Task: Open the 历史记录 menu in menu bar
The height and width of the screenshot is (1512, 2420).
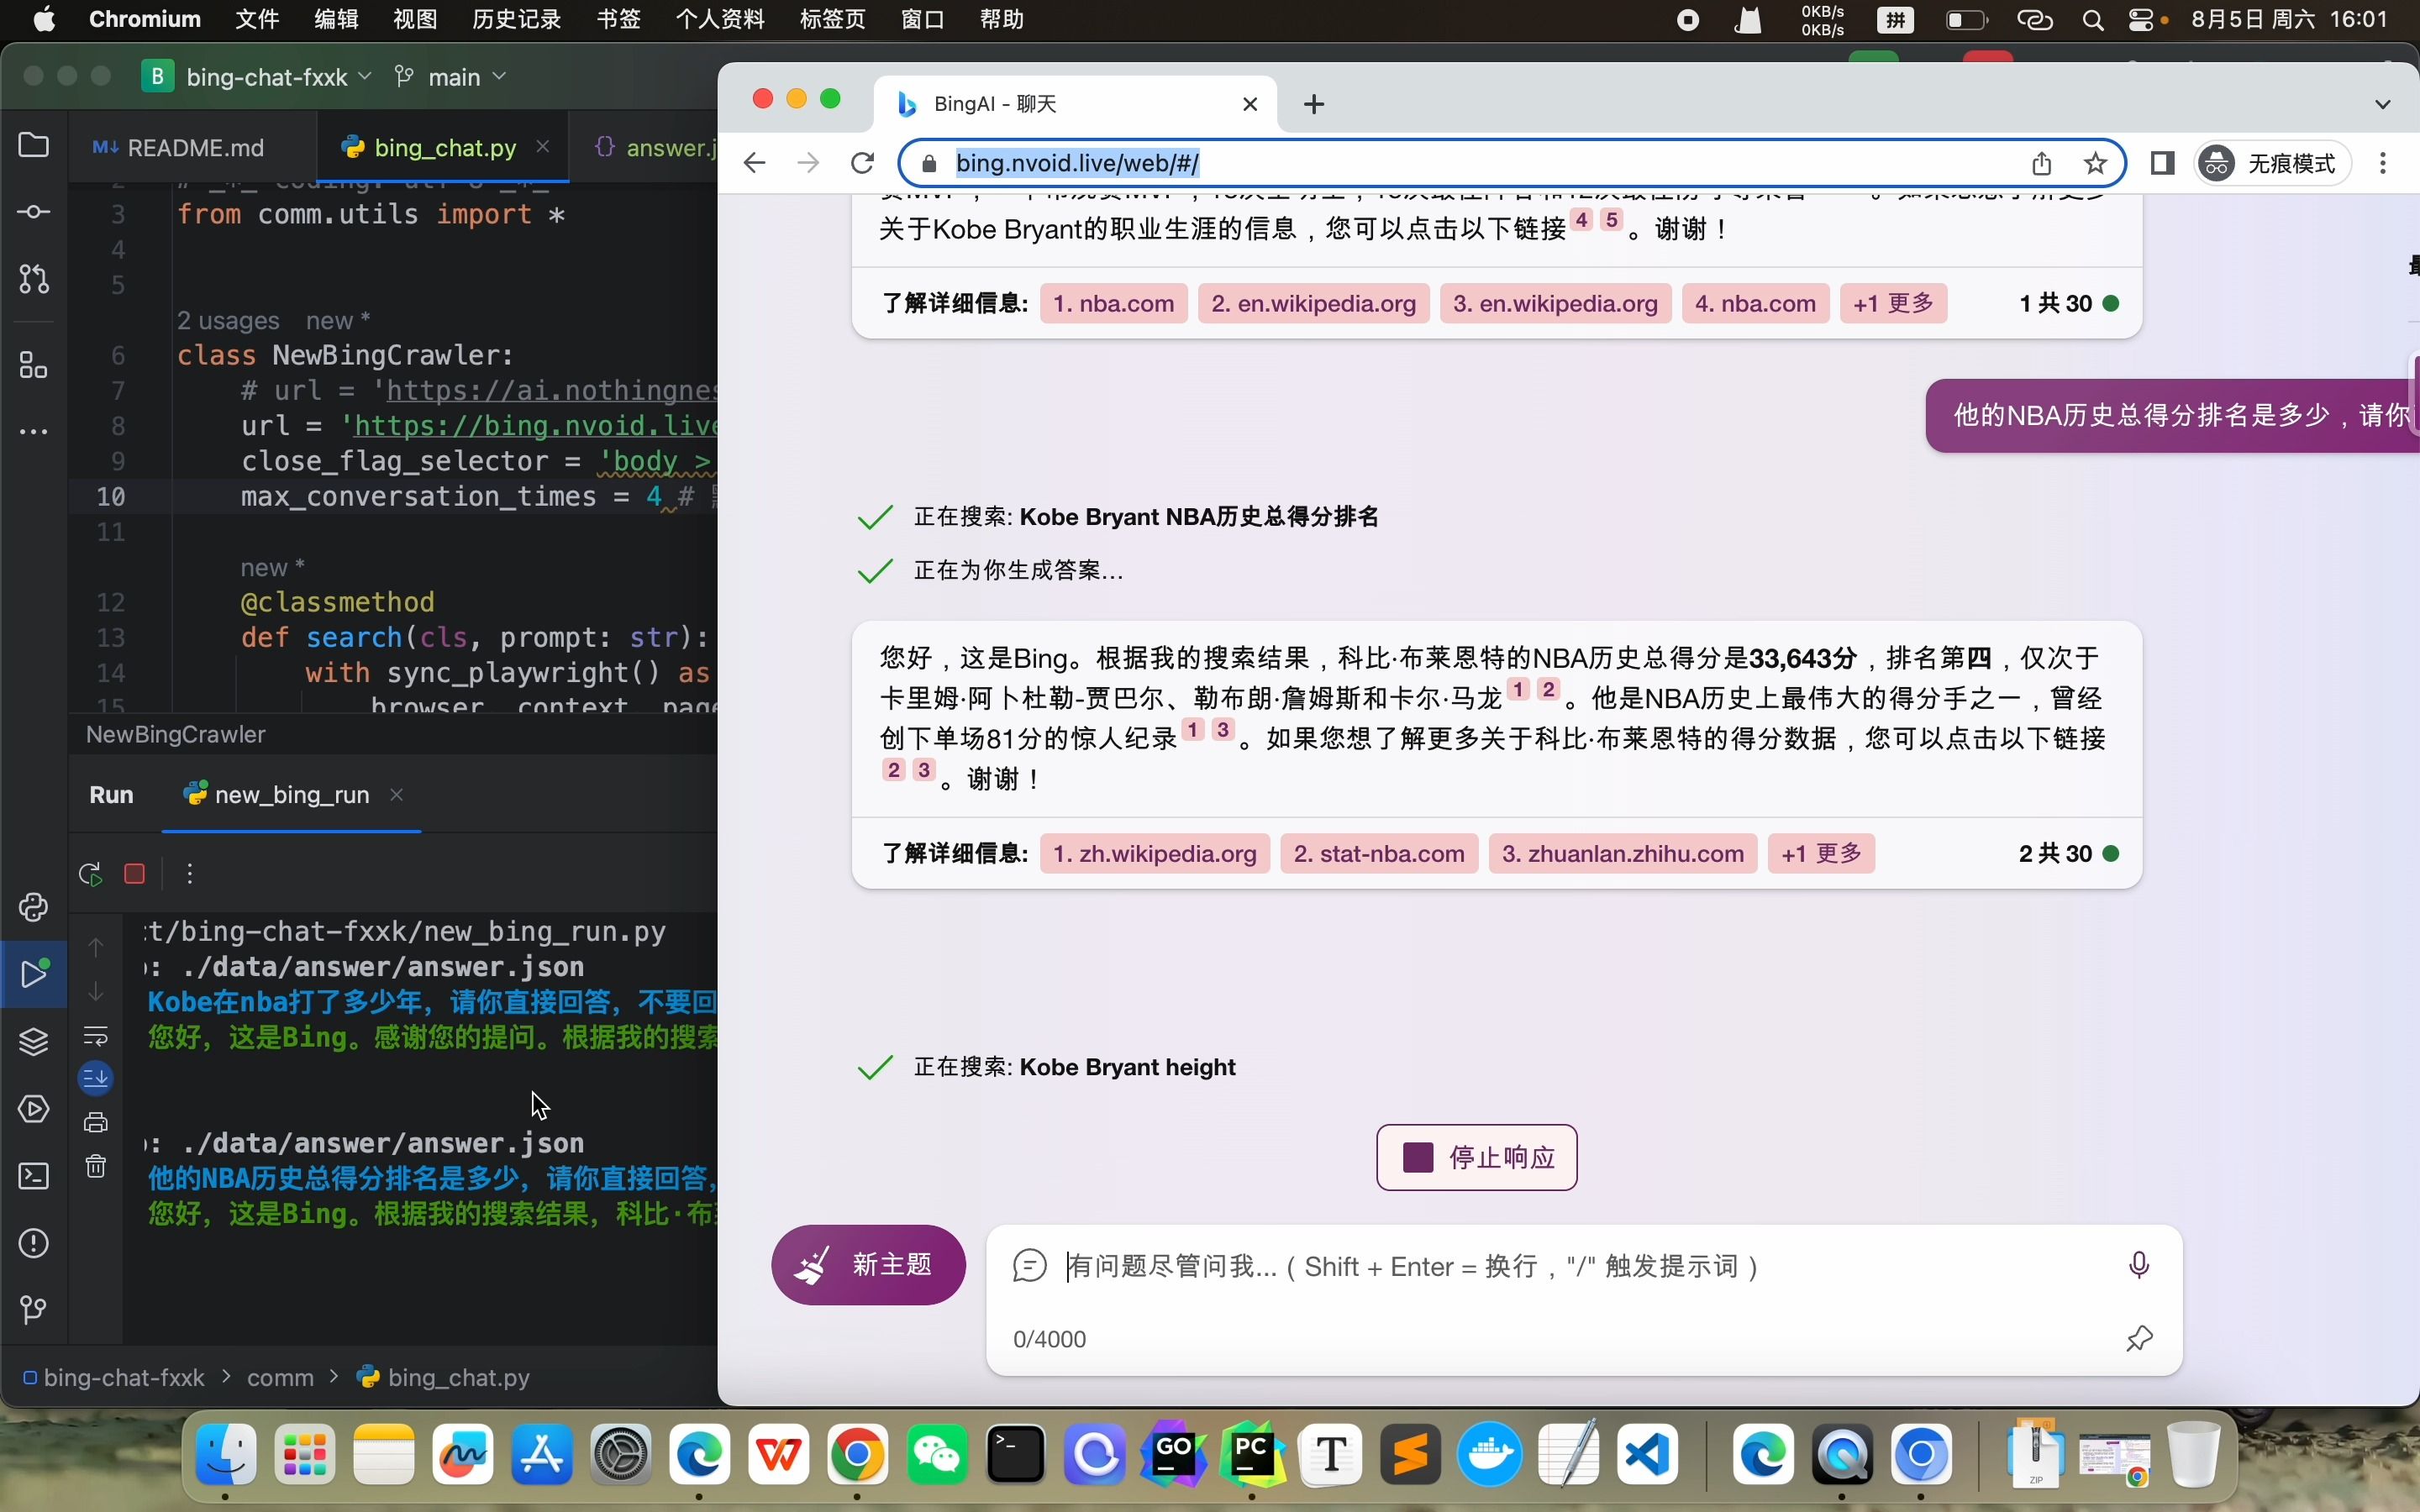Action: click(x=516, y=19)
